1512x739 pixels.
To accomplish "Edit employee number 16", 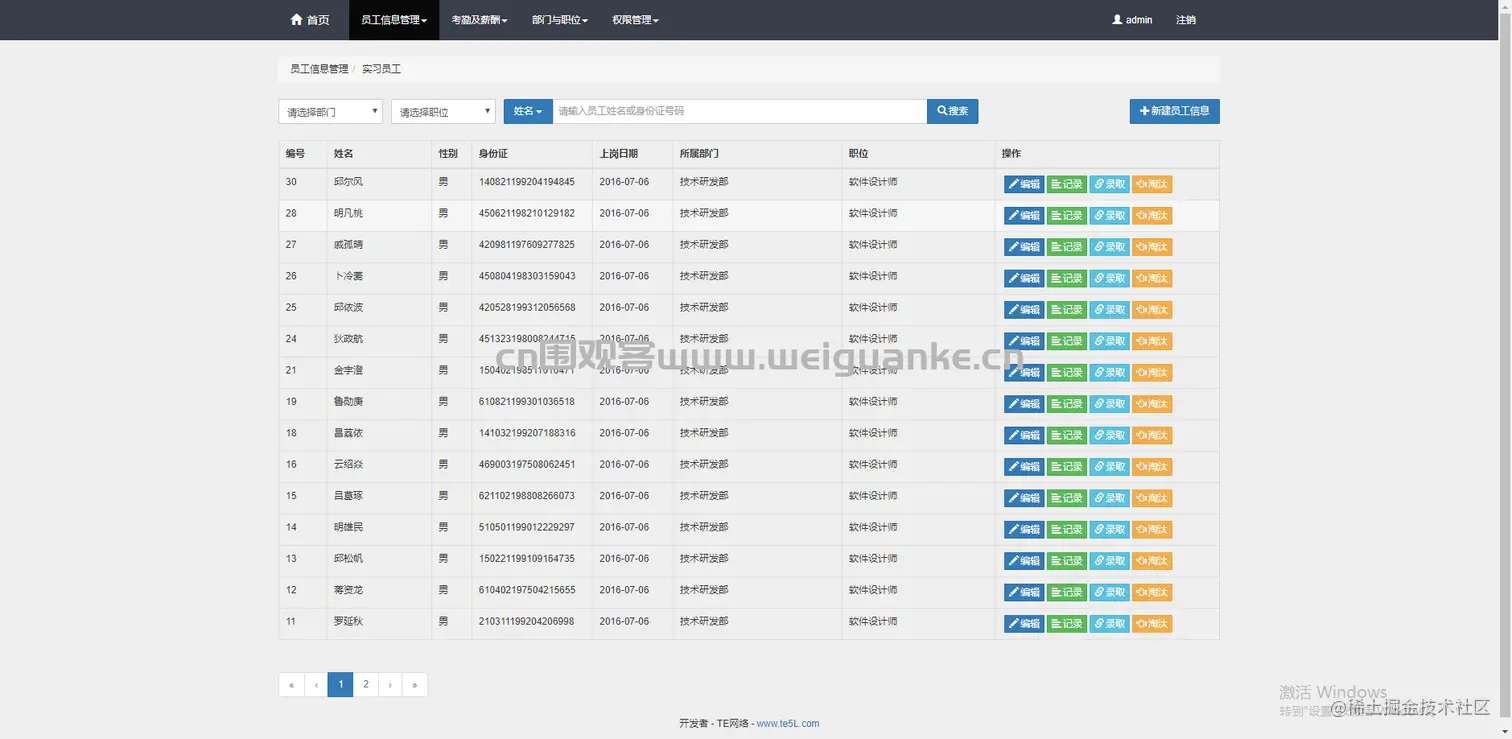I will [1024, 467].
